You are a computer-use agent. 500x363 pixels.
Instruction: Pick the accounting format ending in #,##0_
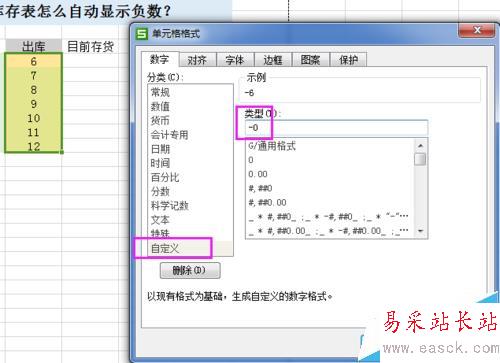330,217
